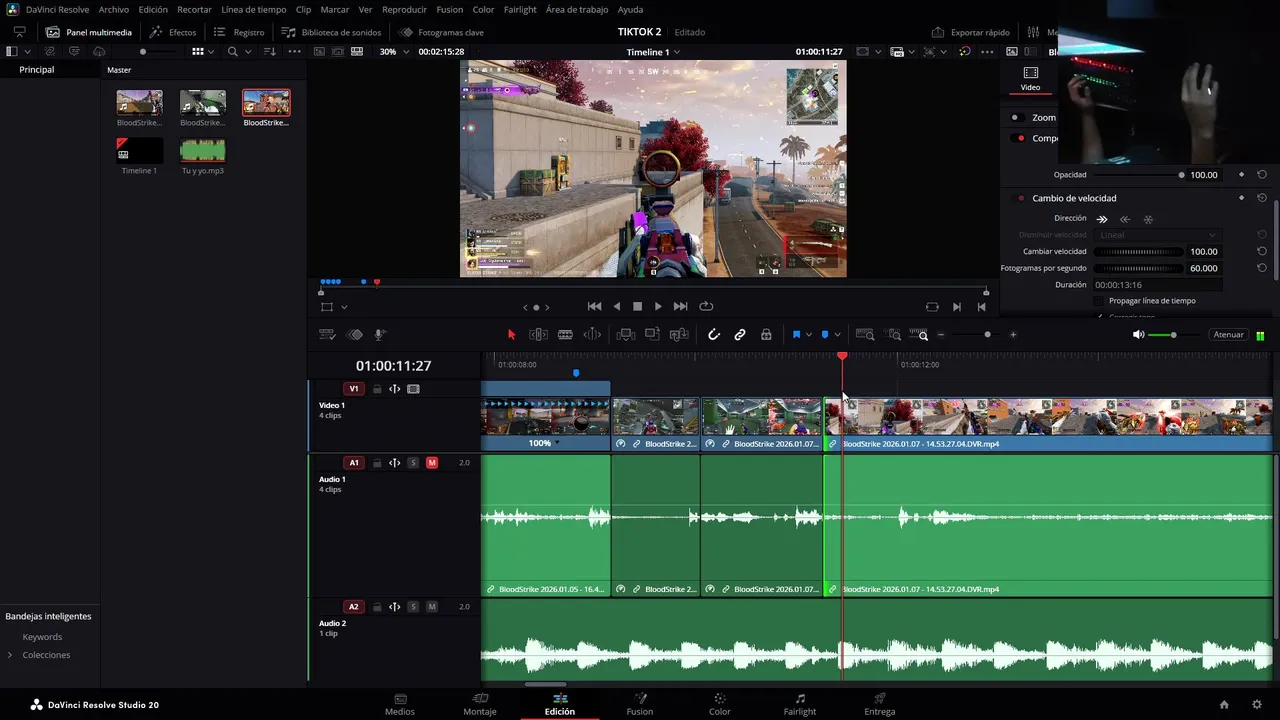Viewport: 1280px width, 720px height.
Task: Click the viewer play button
Action: (658, 306)
